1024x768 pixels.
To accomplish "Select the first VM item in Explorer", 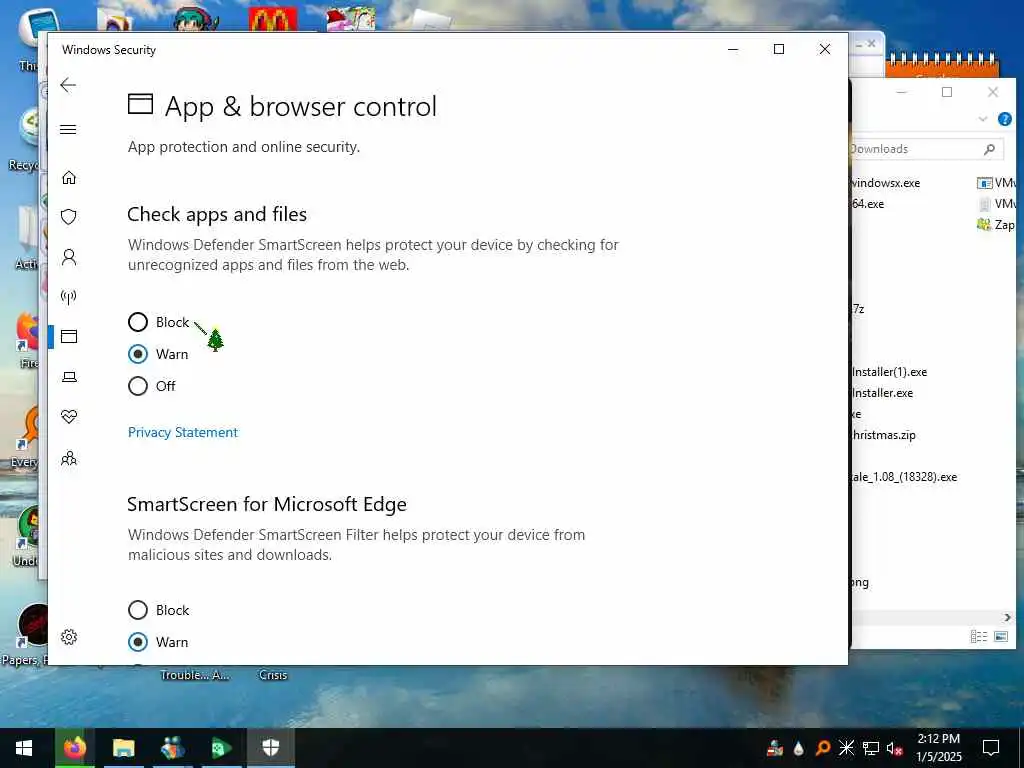I will 996,183.
